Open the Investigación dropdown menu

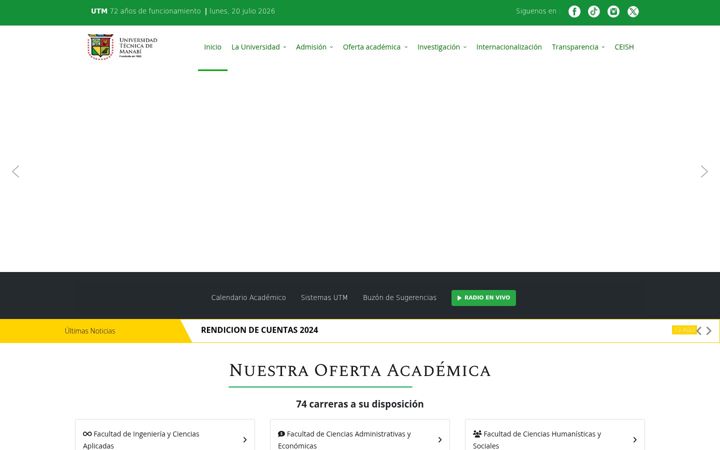[442, 47]
